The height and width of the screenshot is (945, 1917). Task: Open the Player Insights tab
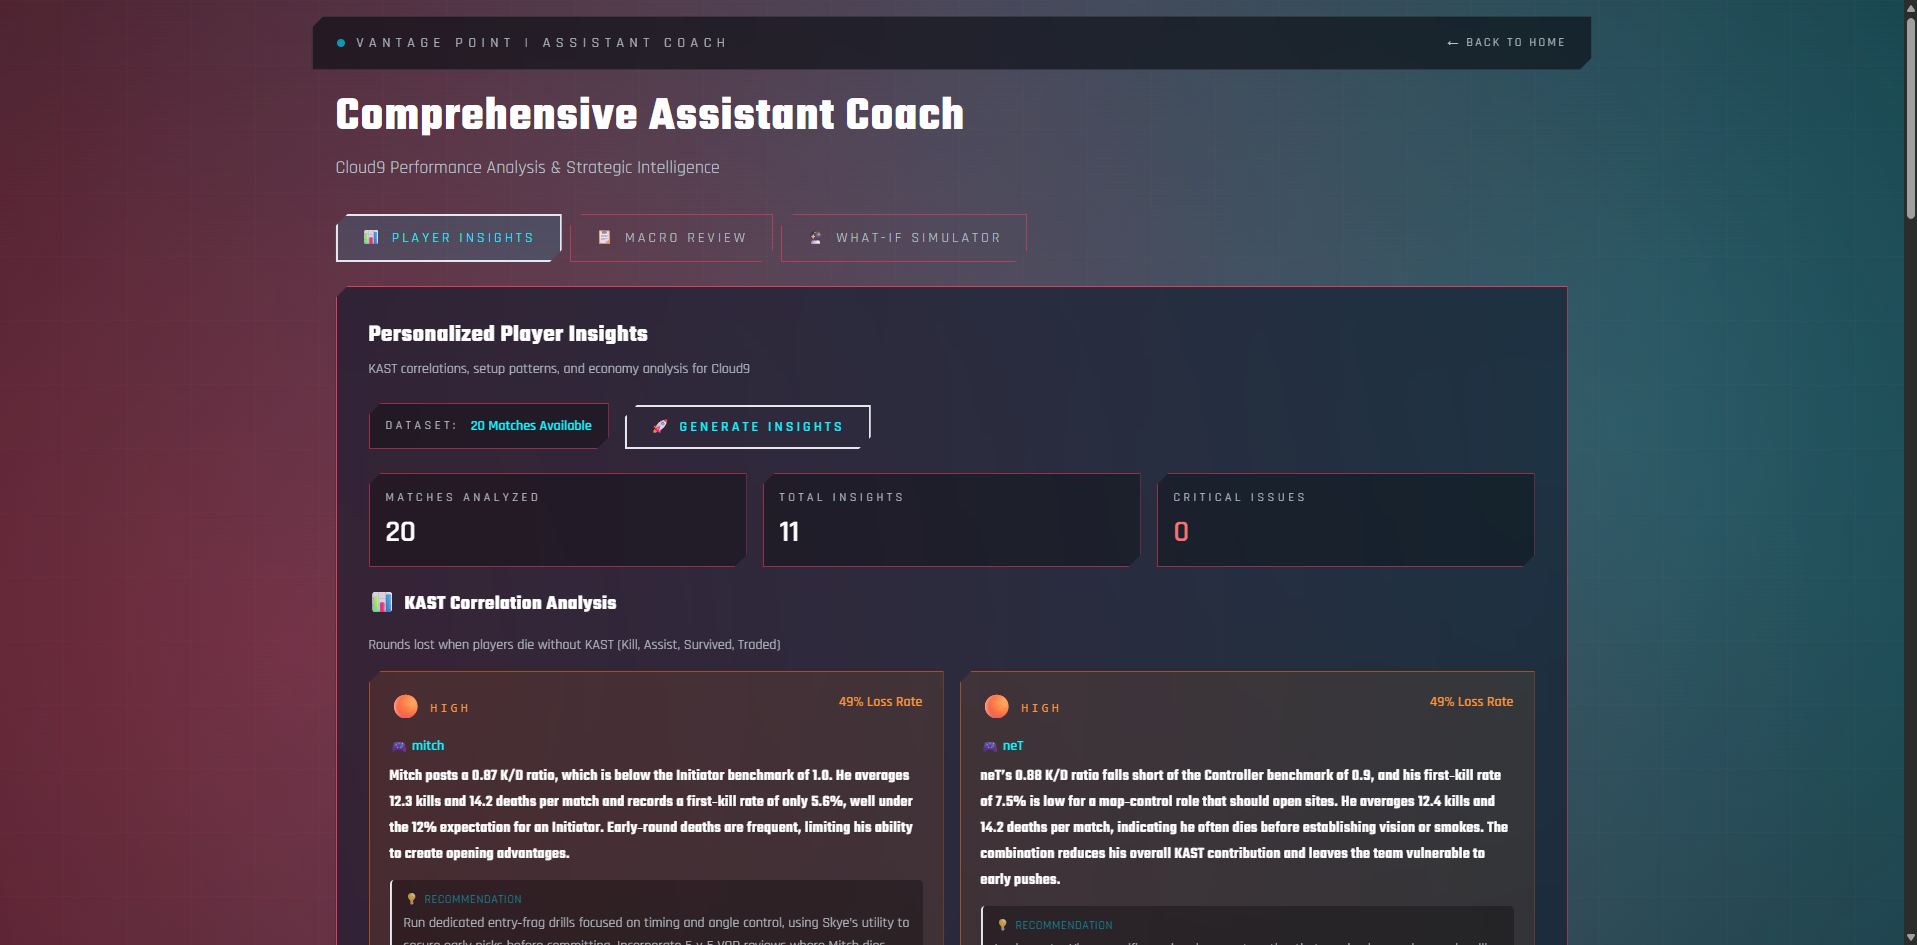[449, 238]
